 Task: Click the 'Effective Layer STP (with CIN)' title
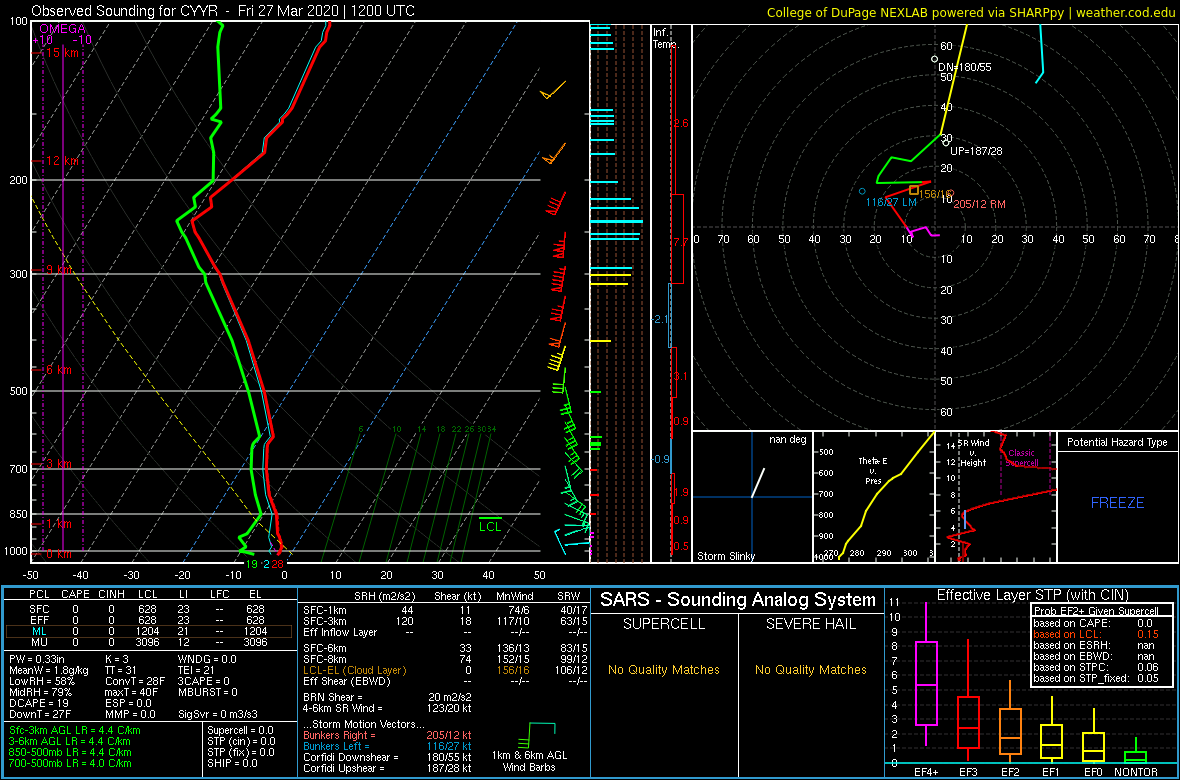(x=1032, y=596)
